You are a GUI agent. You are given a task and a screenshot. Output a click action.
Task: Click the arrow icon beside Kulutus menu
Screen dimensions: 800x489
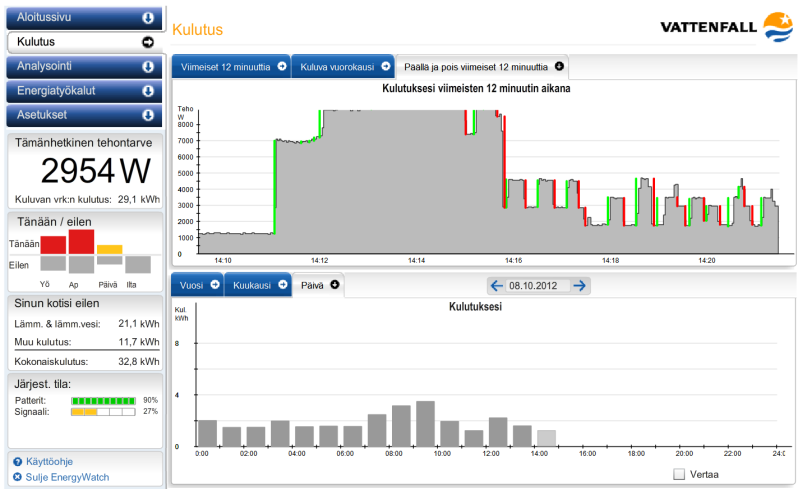[148, 42]
